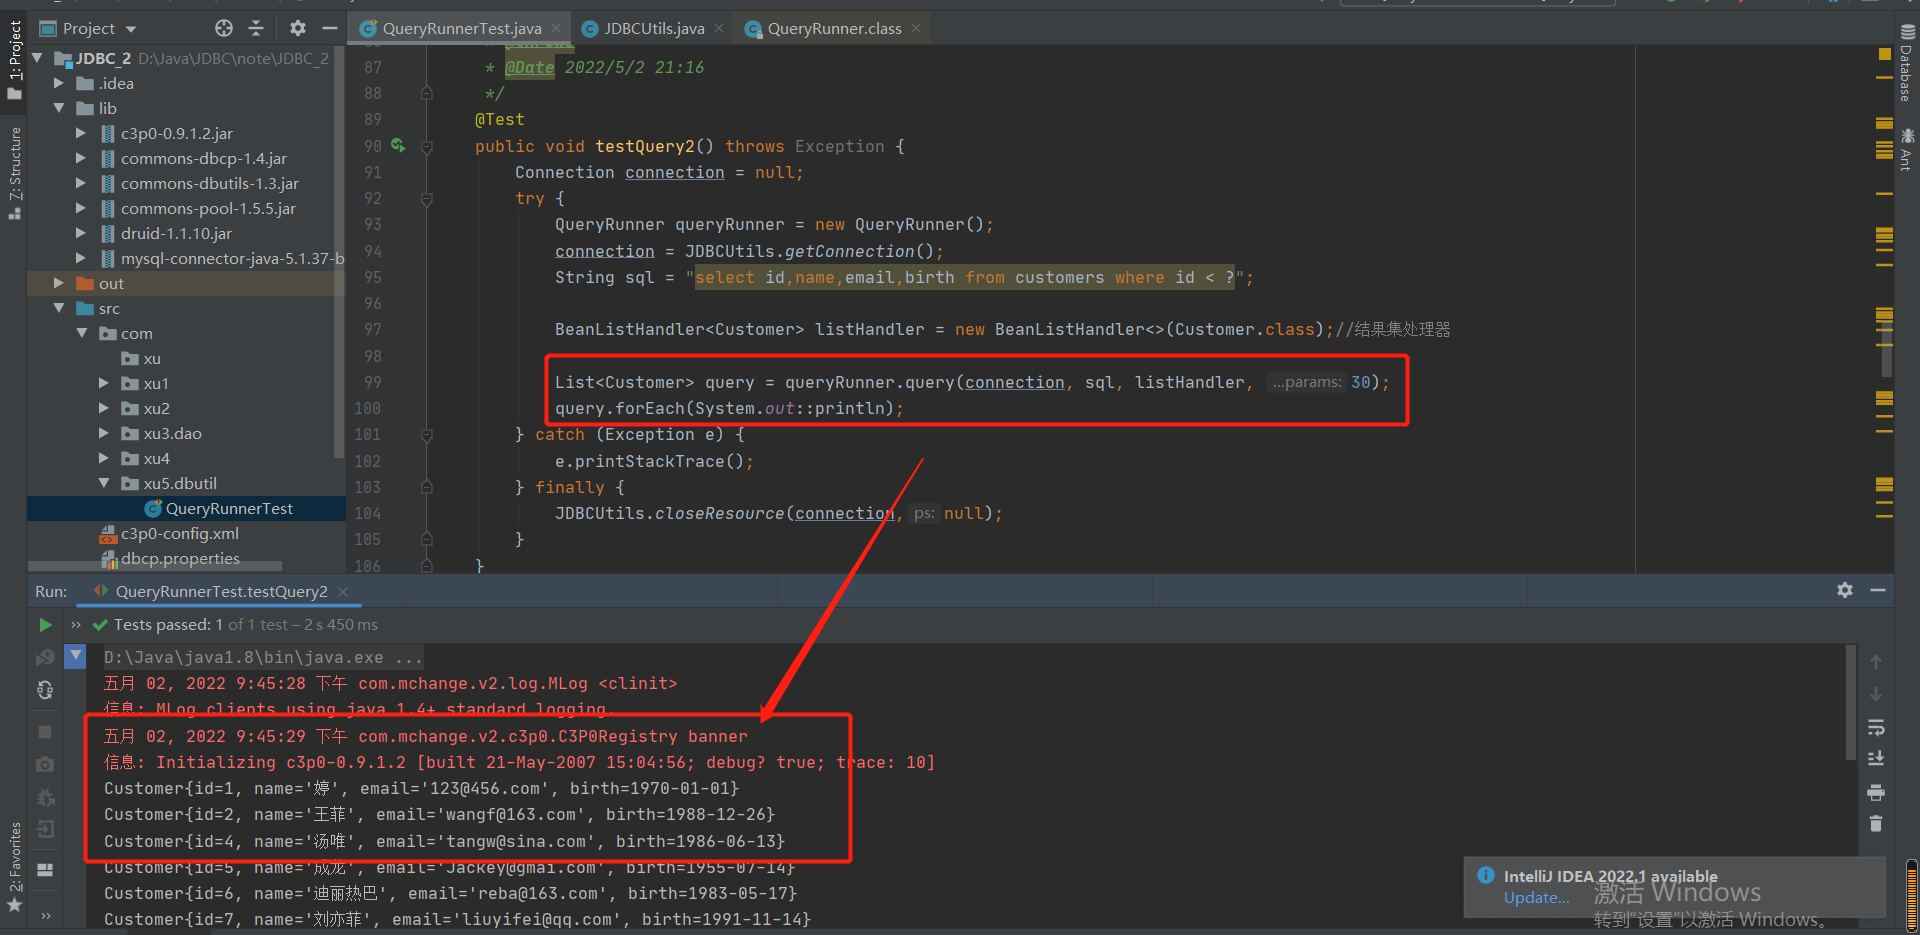The height and width of the screenshot is (935, 1920).
Task: Open Run panel settings gear
Action: click(x=1845, y=590)
